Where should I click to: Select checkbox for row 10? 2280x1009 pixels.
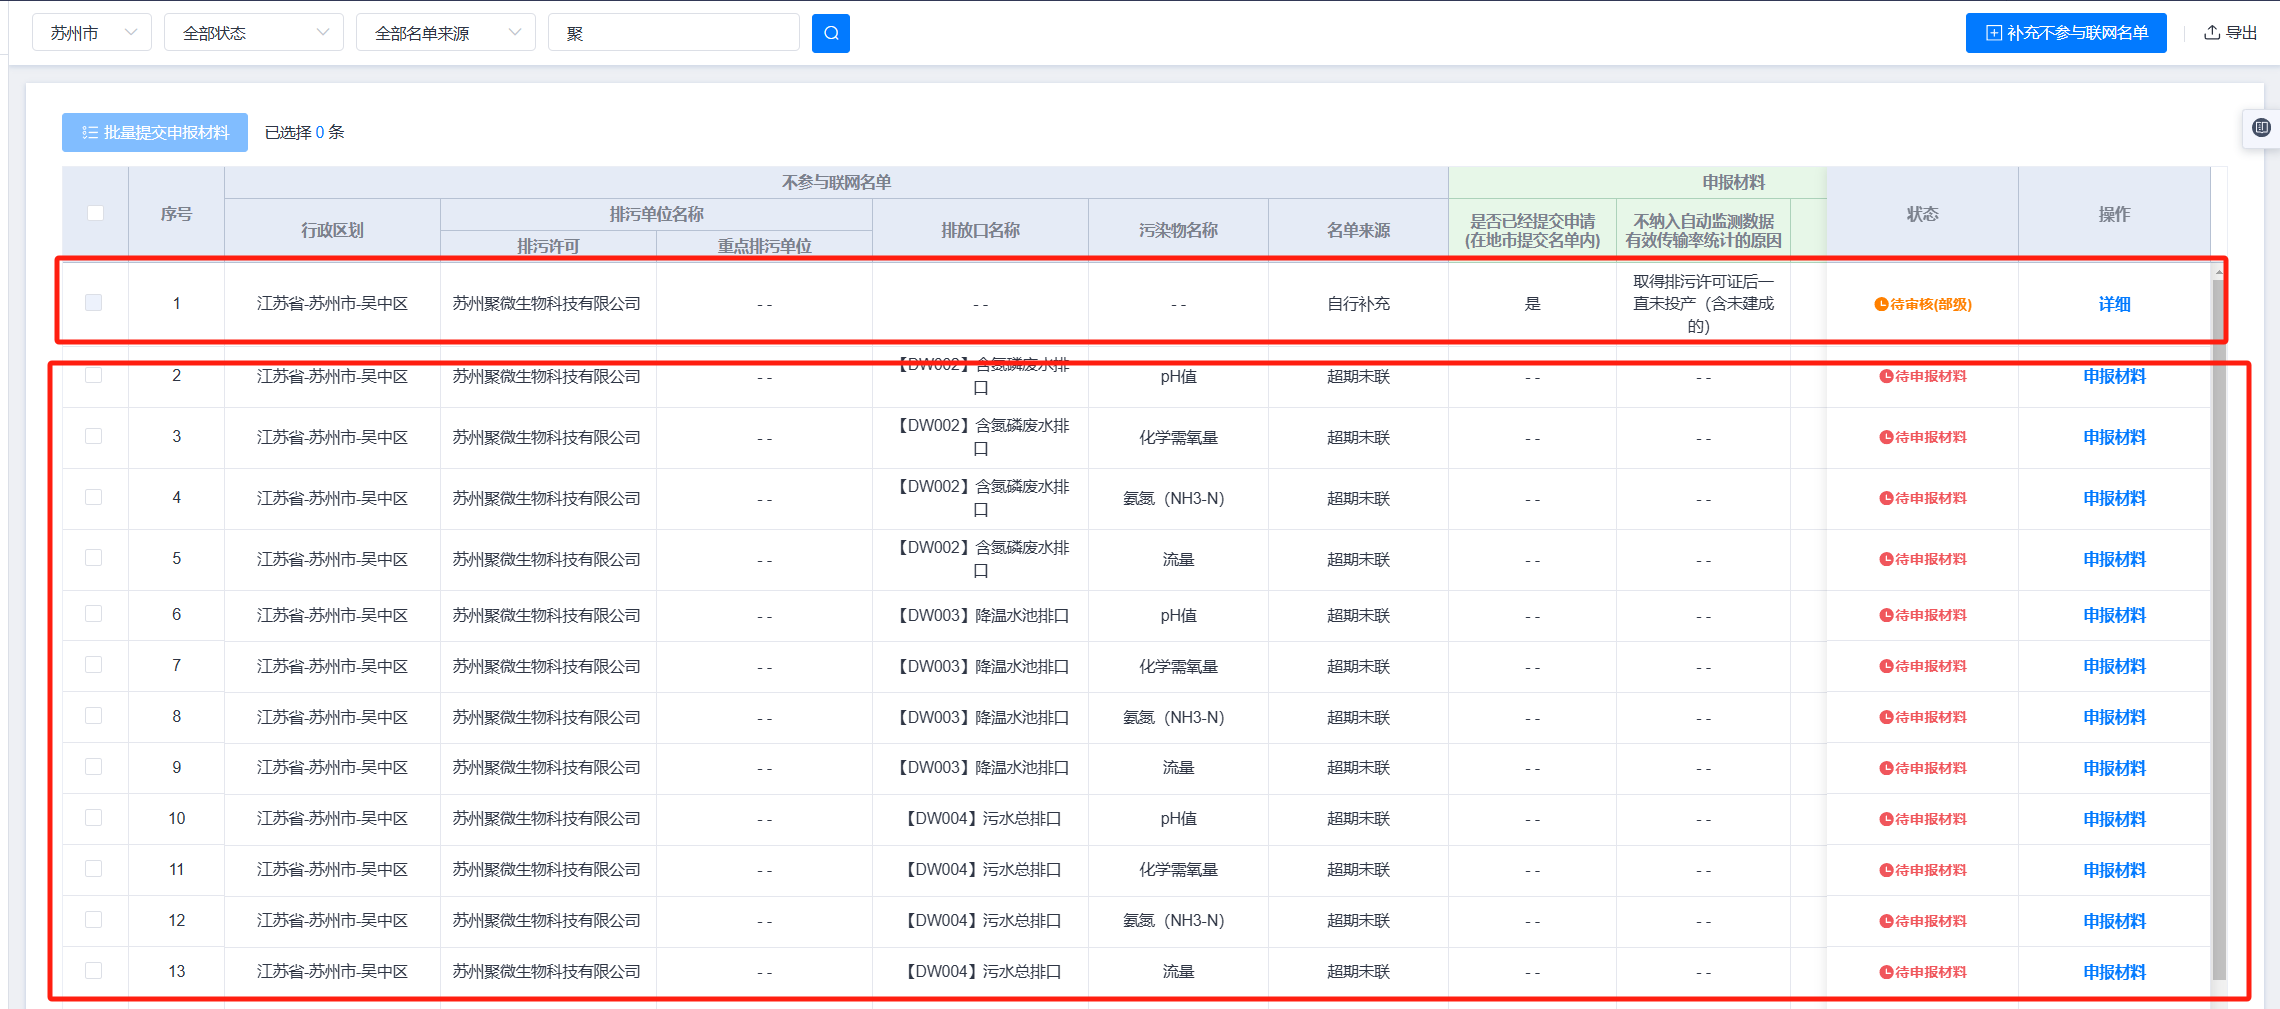pos(94,818)
